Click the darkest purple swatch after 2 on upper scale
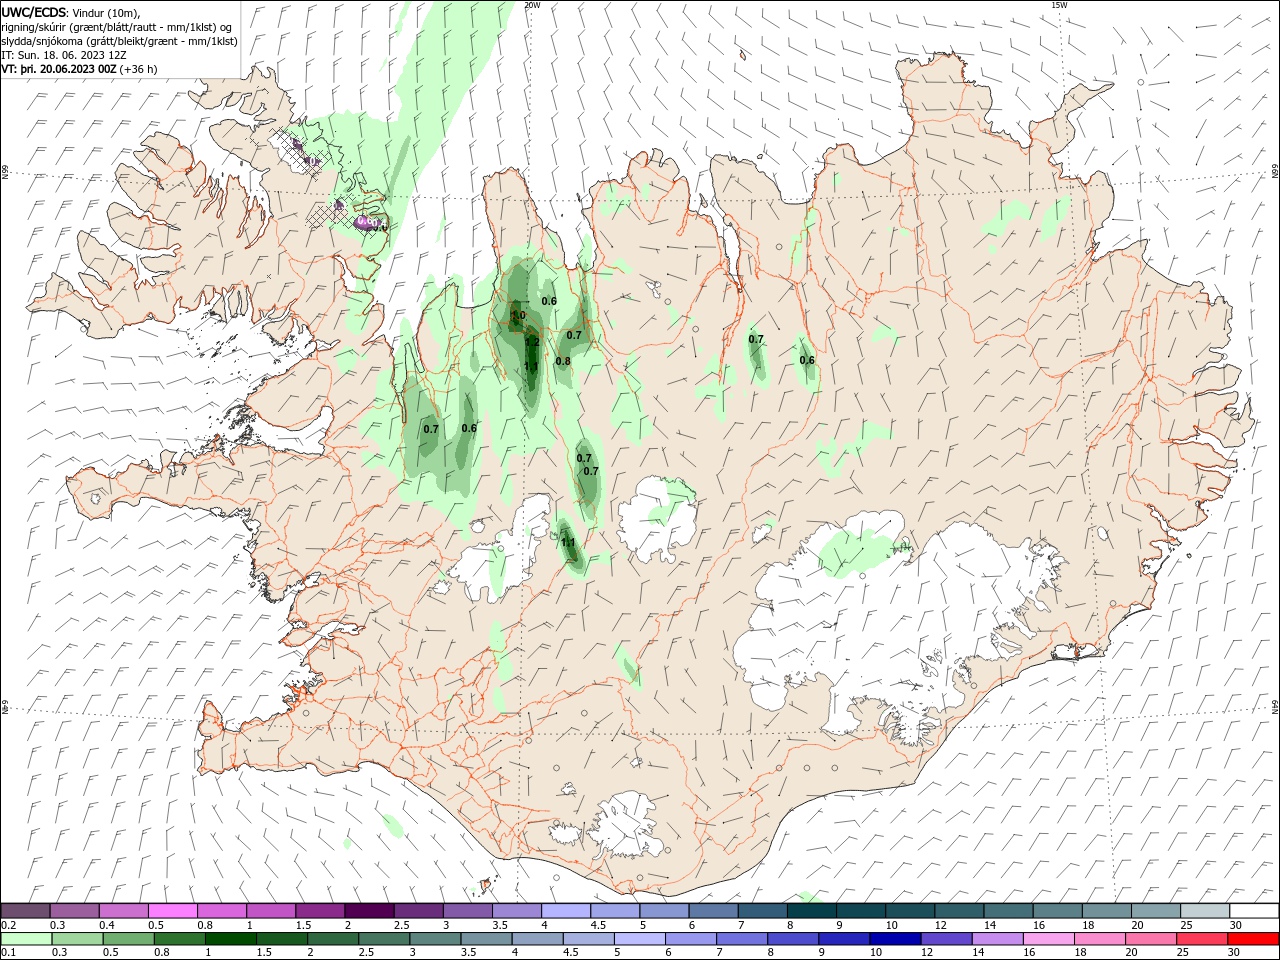Viewport: 1280px width, 960px height. [x=369, y=910]
